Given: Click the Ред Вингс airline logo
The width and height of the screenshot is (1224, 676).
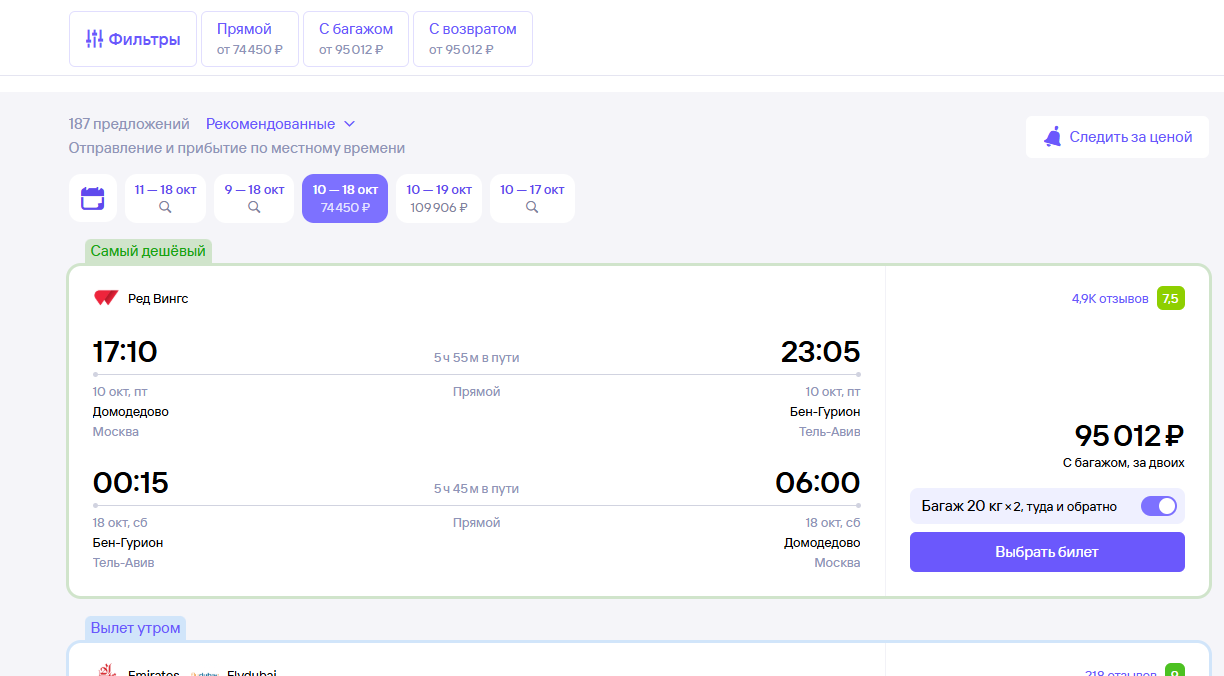Looking at the screenshot, I should tap(106, 298).
